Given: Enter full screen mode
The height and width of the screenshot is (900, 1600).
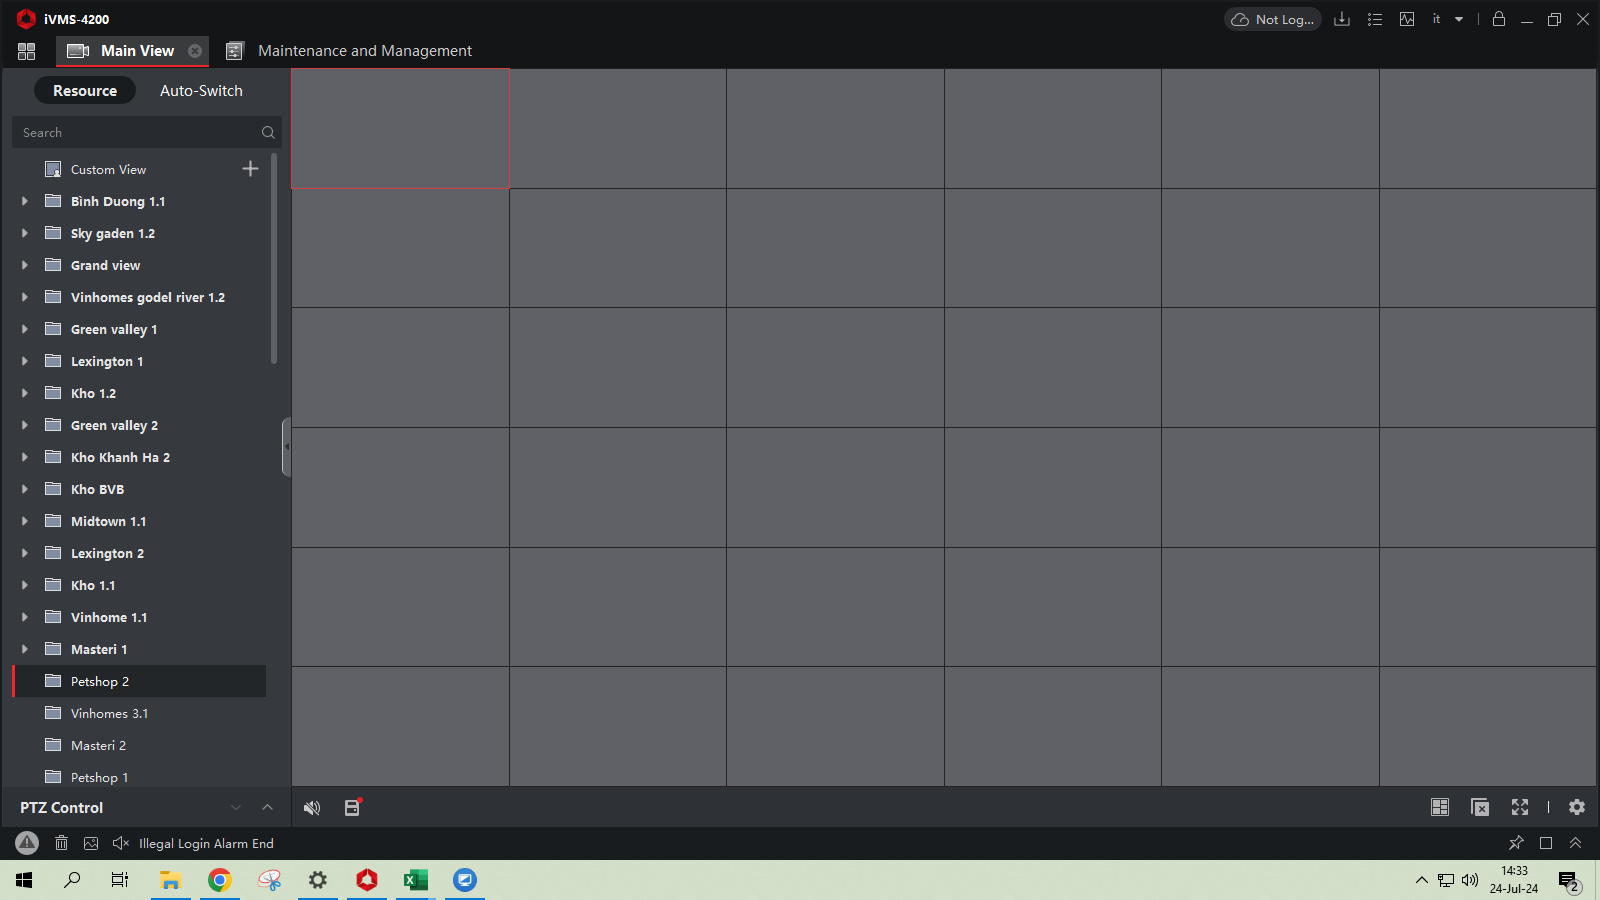Looking at the screenshot, I should point(1520,808).
